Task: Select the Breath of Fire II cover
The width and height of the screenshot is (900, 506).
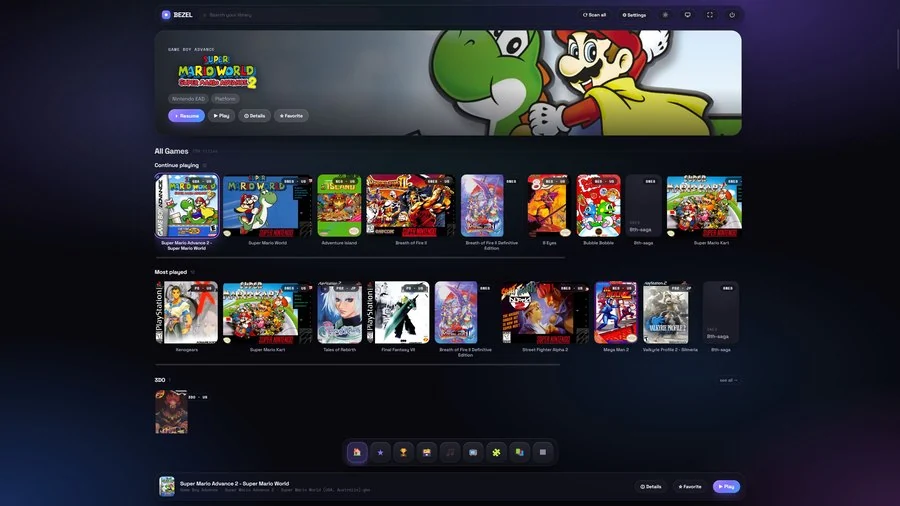Action: coord(410,206)
